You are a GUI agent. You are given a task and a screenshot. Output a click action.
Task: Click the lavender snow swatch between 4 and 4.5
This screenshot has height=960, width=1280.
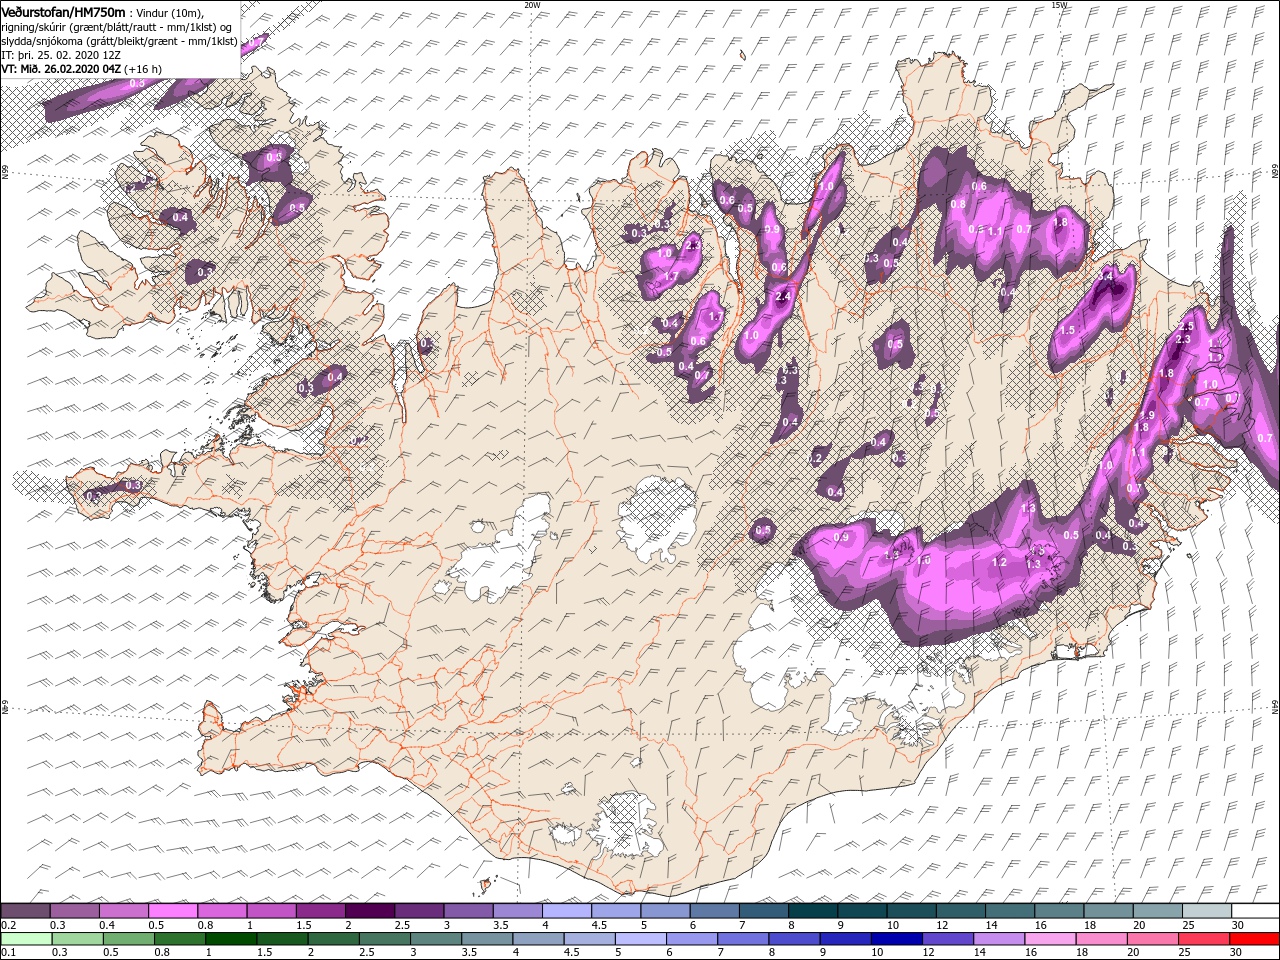[567, 911]
